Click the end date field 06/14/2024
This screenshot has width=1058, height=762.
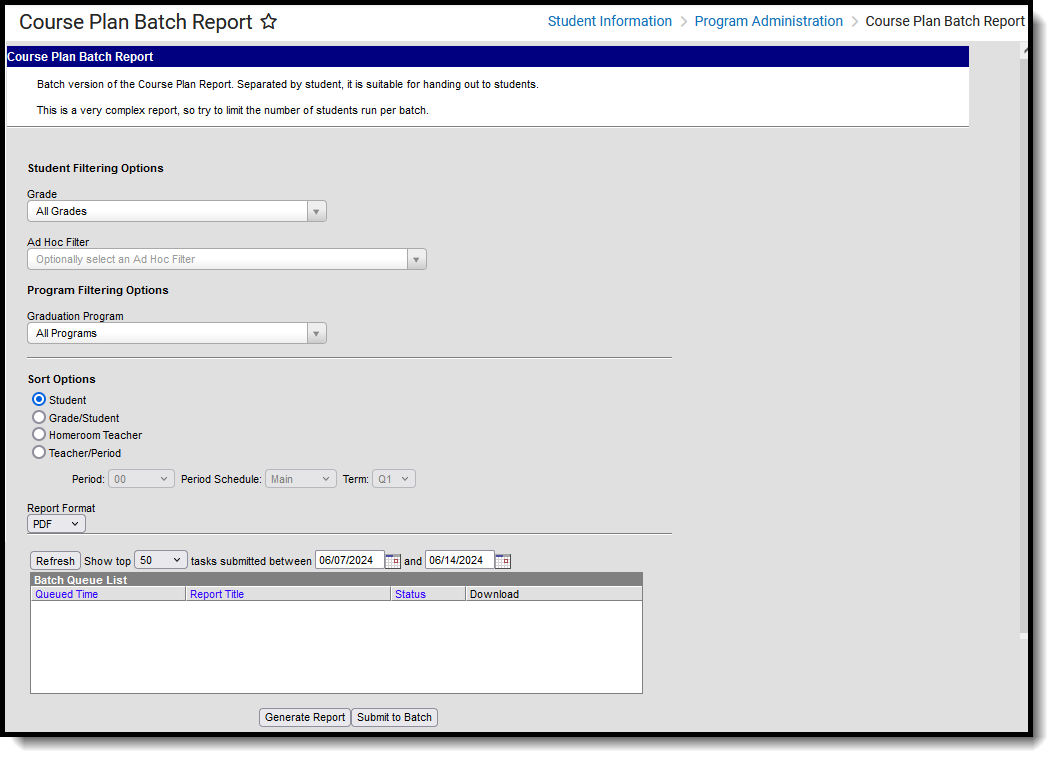(460, 560)
